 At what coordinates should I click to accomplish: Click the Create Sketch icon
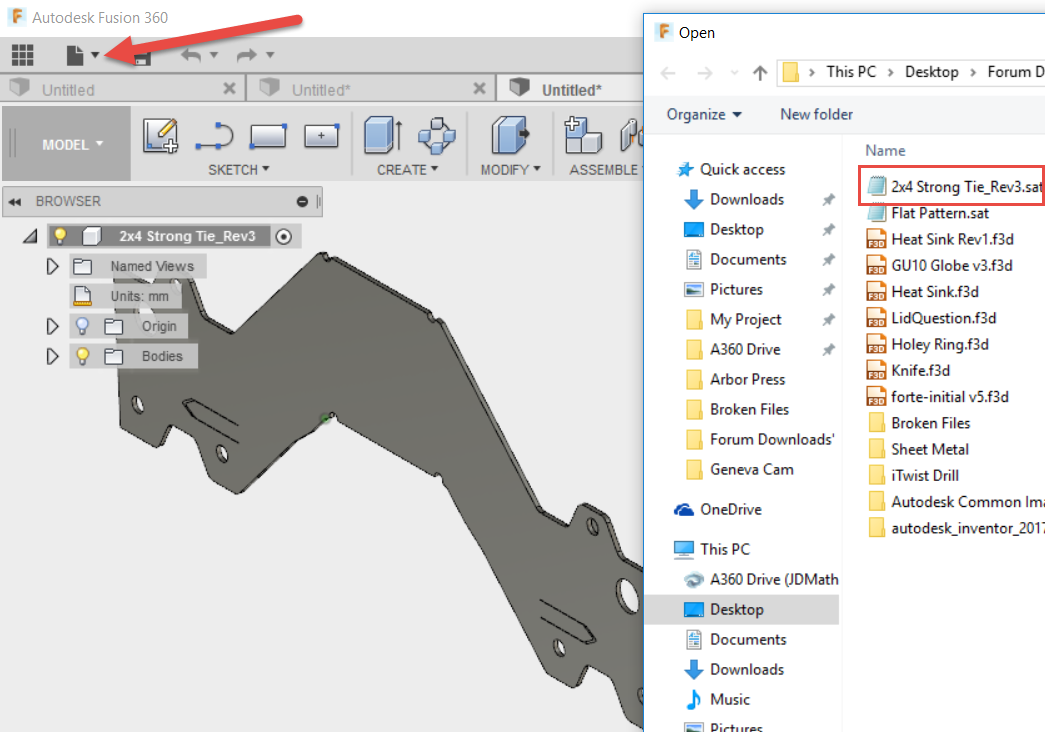161,135
